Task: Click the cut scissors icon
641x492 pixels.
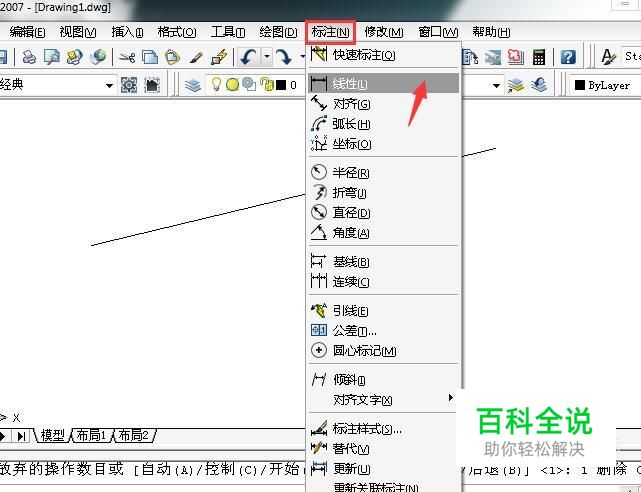Action: pos(127,57)
